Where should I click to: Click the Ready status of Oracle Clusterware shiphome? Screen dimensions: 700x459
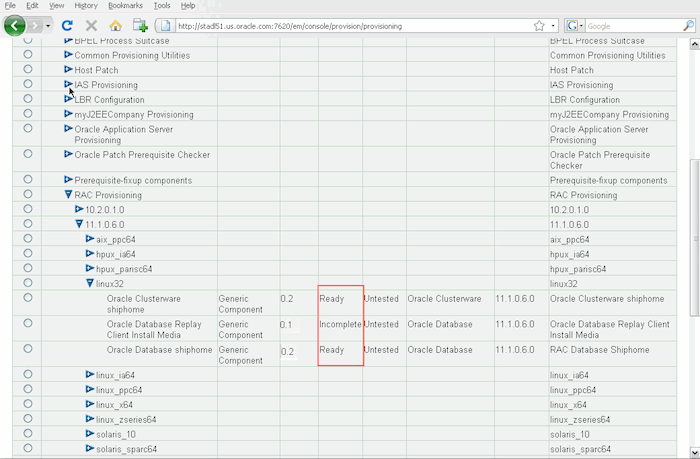pos(332,299)
